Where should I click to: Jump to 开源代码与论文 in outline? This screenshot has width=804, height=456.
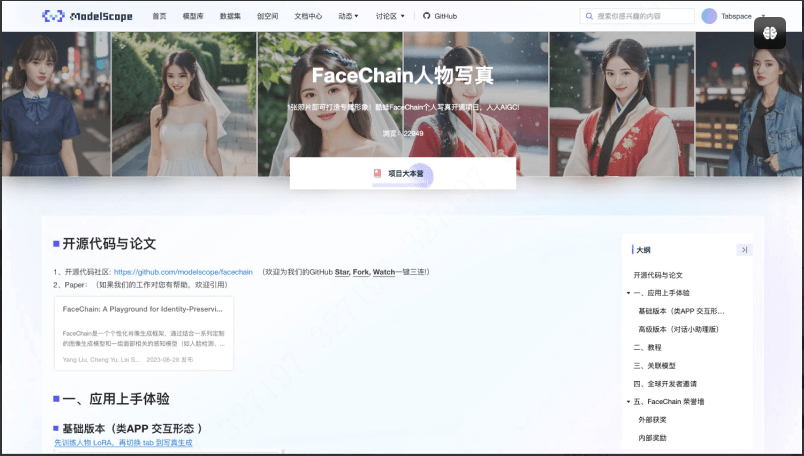tap(658, 275)
